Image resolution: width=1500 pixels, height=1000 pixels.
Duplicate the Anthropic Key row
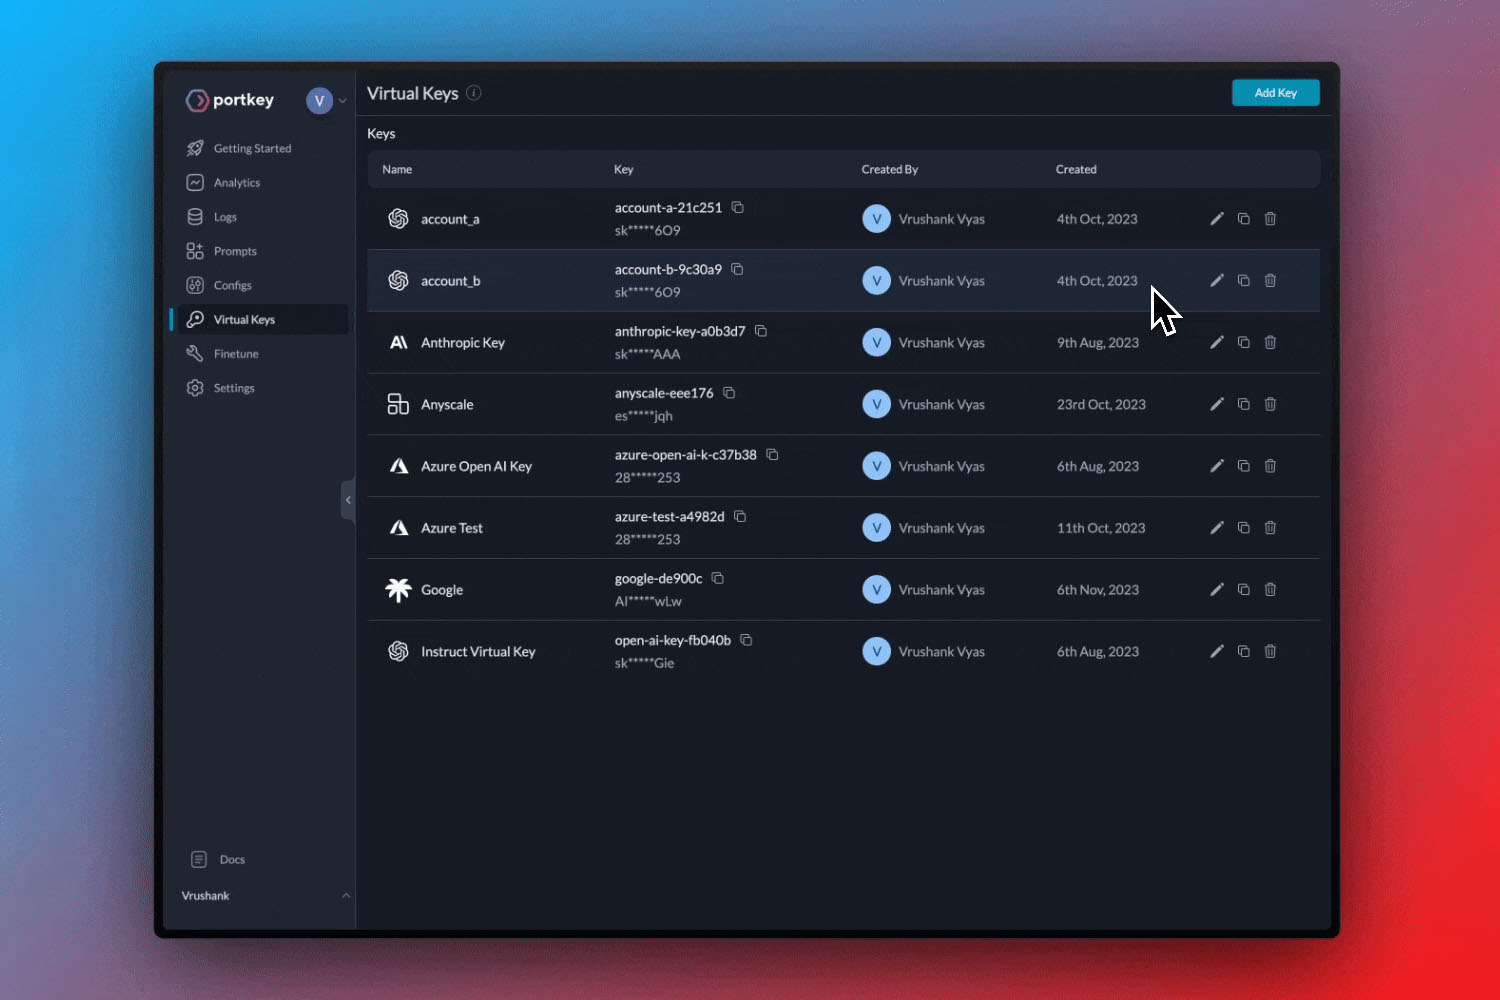(x=1244, y=342)
